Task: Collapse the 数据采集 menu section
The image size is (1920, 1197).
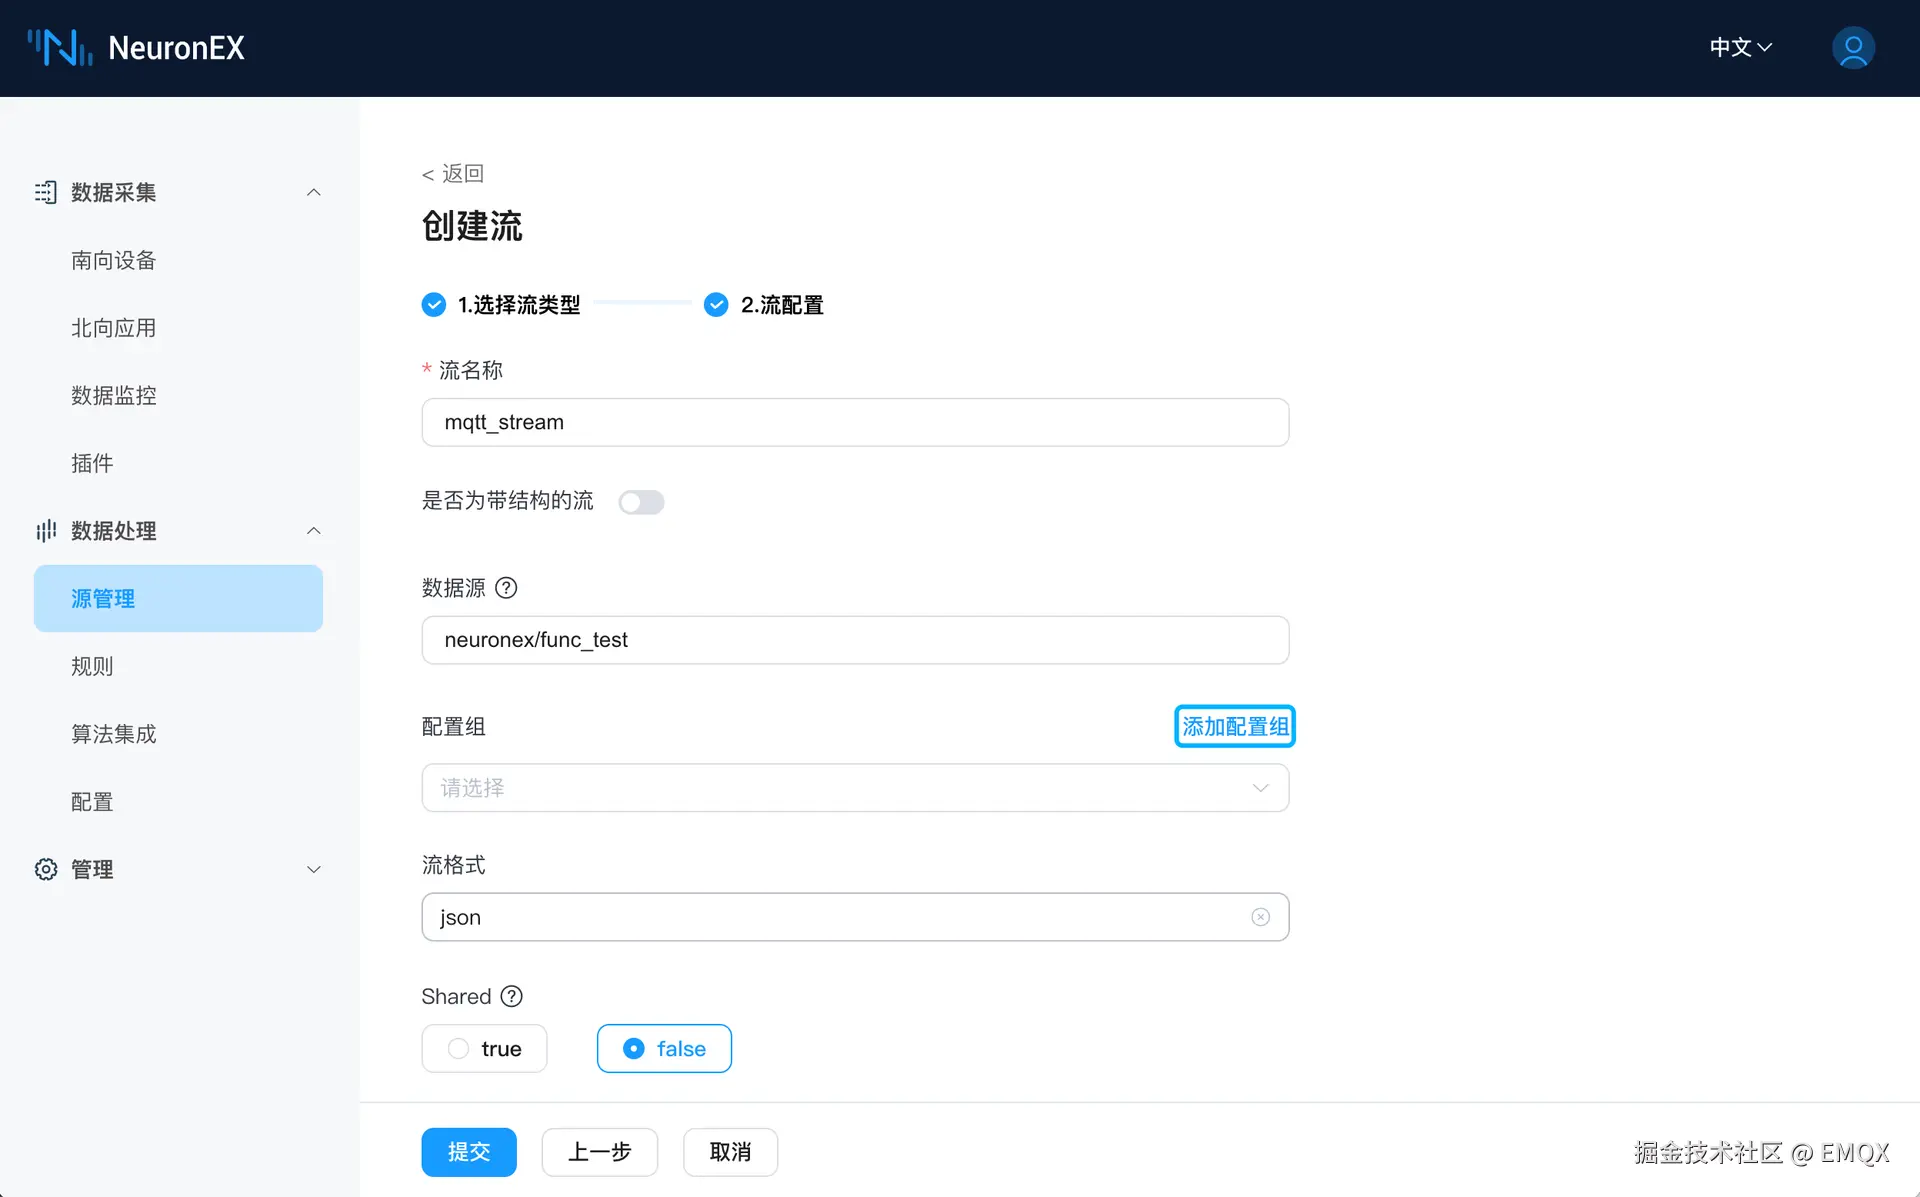Action: [314, 192]
